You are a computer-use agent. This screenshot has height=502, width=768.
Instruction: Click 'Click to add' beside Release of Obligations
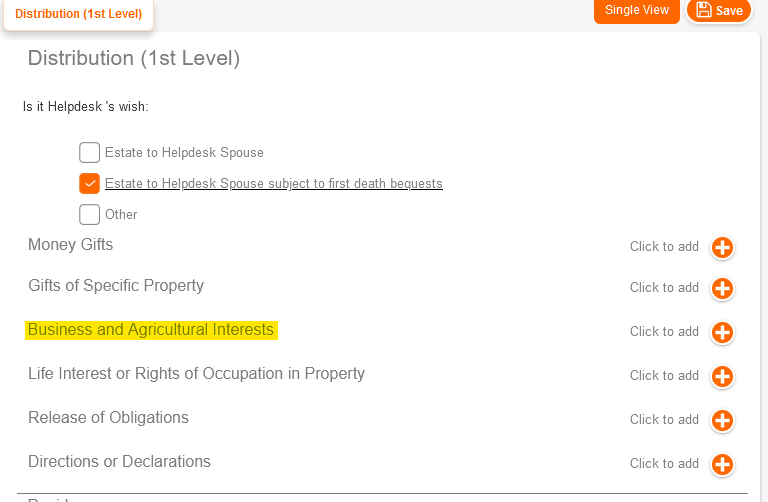click(664, 421)
